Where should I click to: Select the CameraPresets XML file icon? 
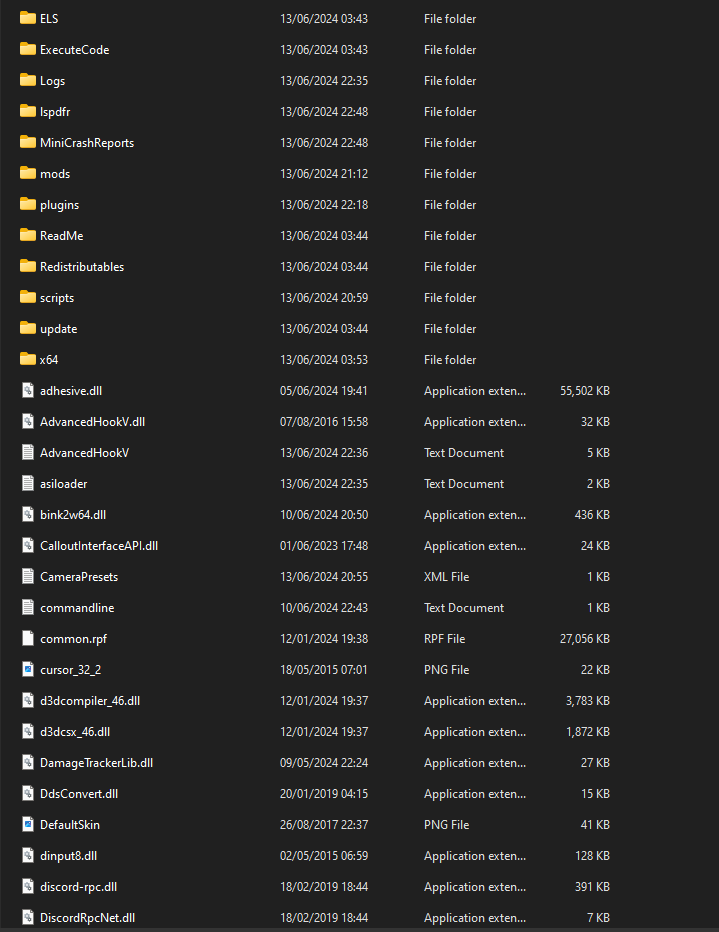pyautogui.click(x=28, y=576)
